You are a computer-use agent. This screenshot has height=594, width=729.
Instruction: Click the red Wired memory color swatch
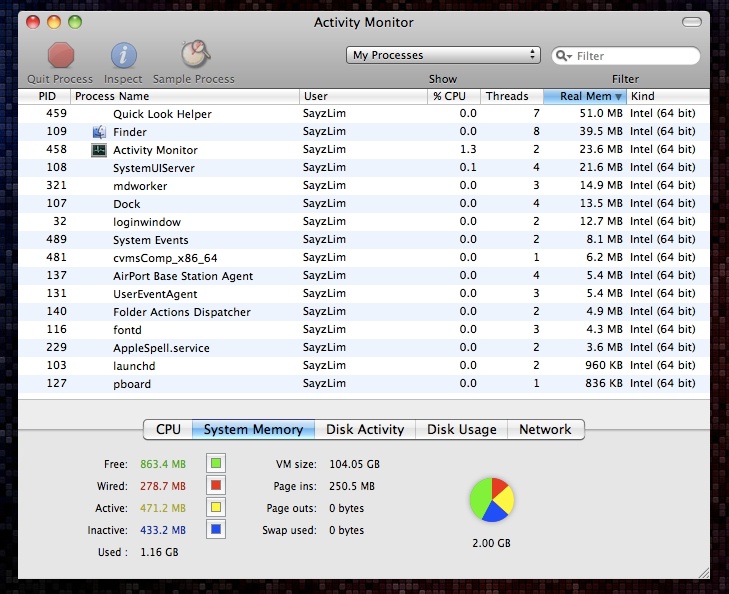(216, 486)
